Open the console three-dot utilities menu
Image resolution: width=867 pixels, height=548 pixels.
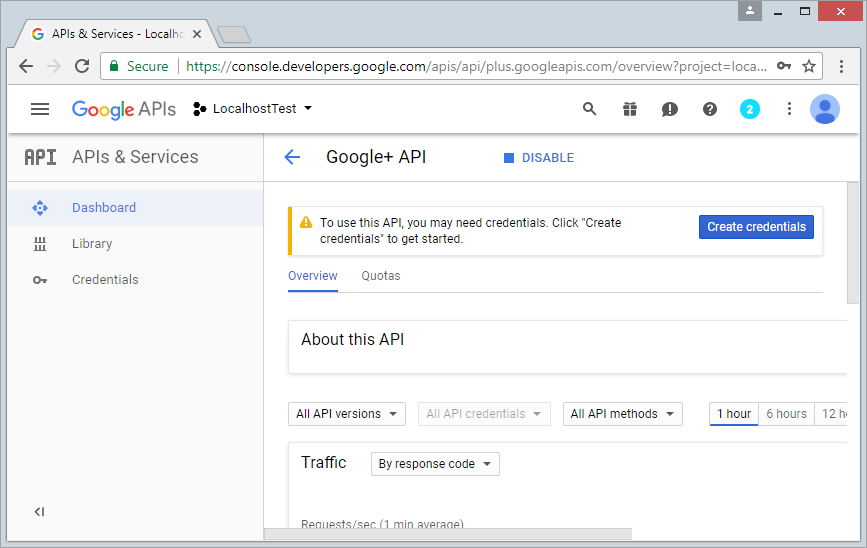(789, 109)
